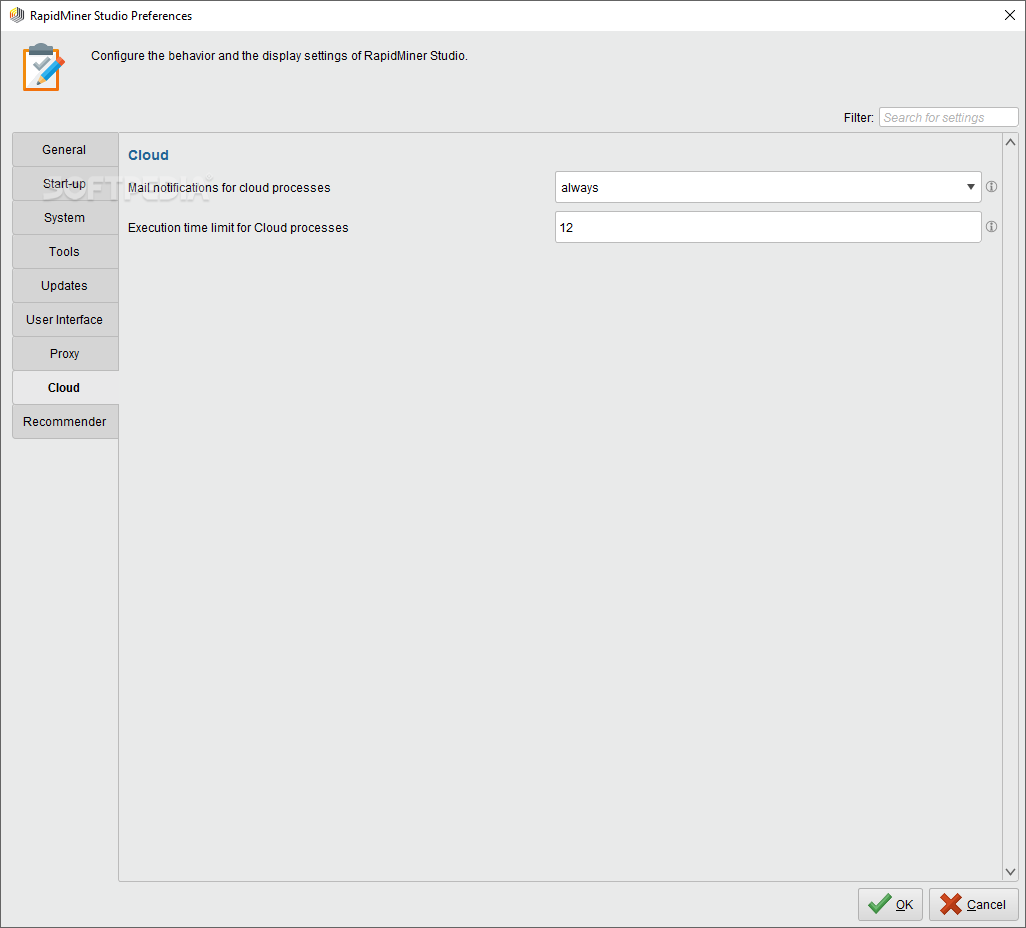Click the scrollbar up arrow
Image resolution: width=1026 pixels, height=928 pixels.
[x=1010, y=142]
